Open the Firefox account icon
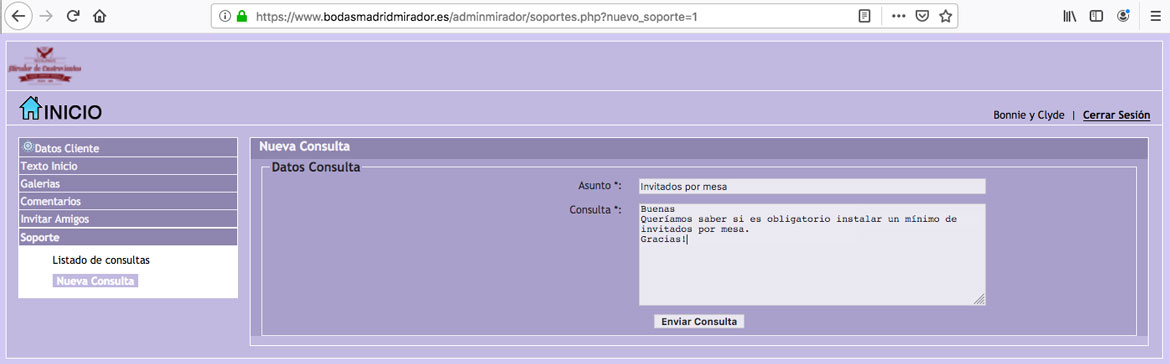The width and height of the screenshot is (1170, 364). (x=1123, y=16)
